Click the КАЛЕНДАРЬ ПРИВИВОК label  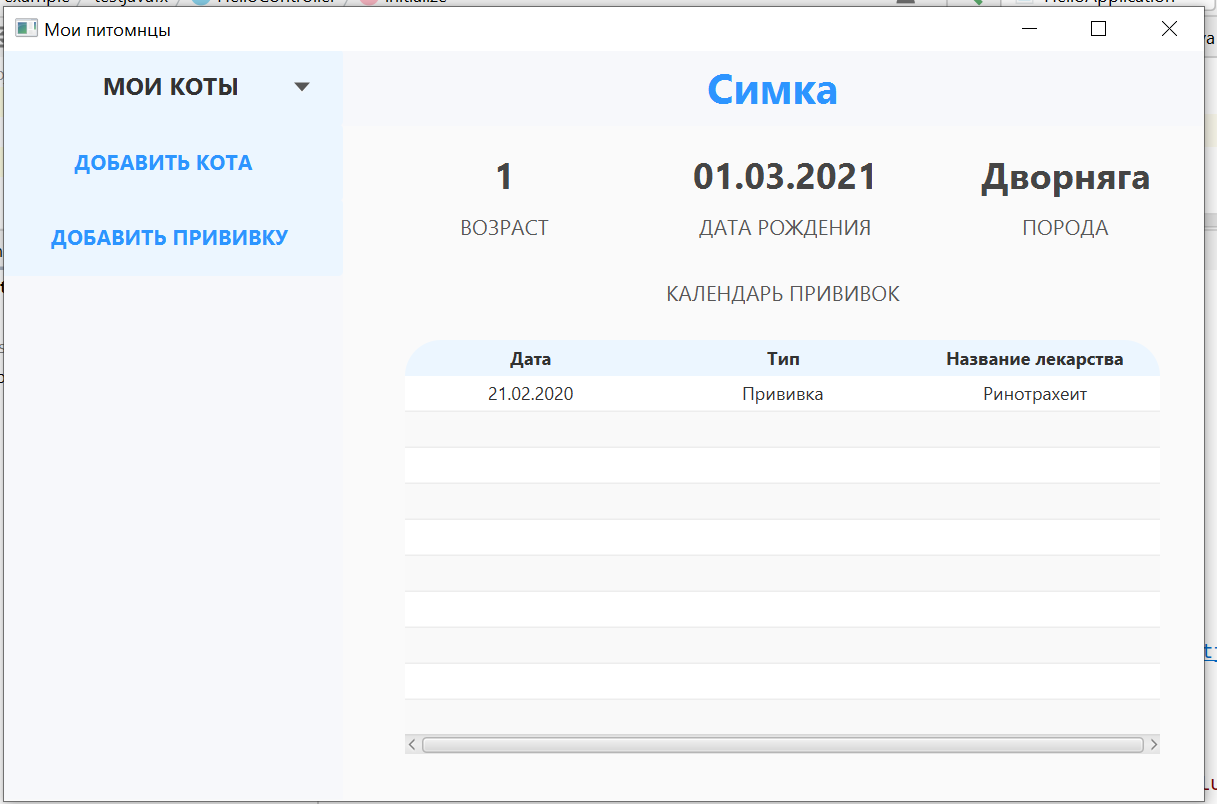tap(783, 293)
